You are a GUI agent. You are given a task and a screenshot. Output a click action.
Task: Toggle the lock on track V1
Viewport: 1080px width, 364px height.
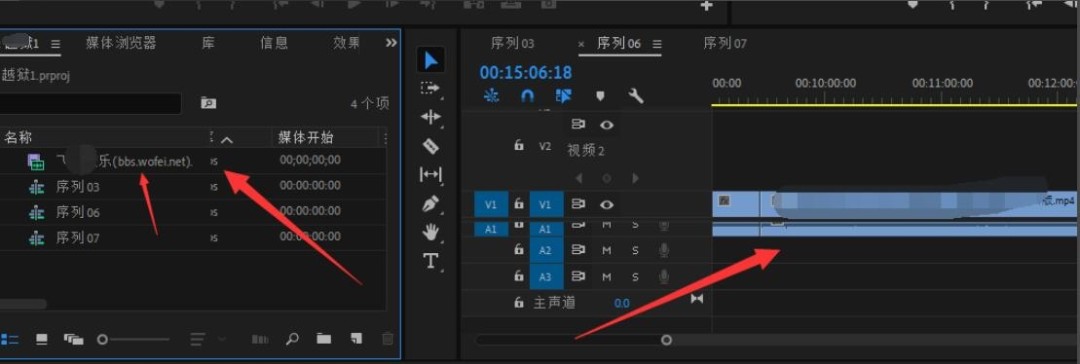[x=519, y=204]
